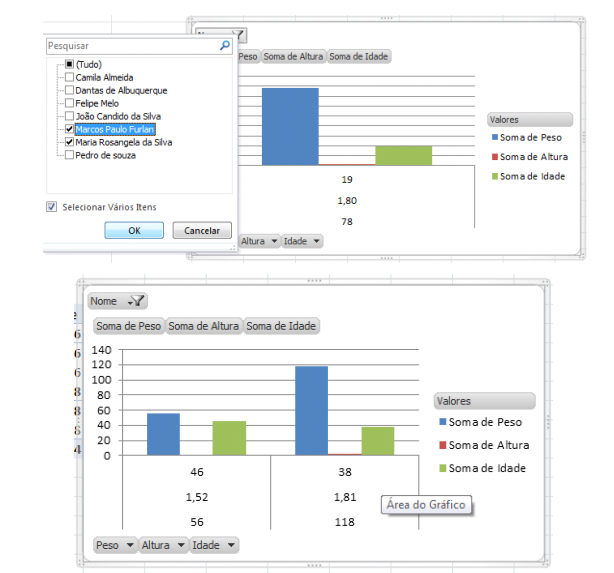Expand the Altura dropdown below the lower chart

[180, 545]
